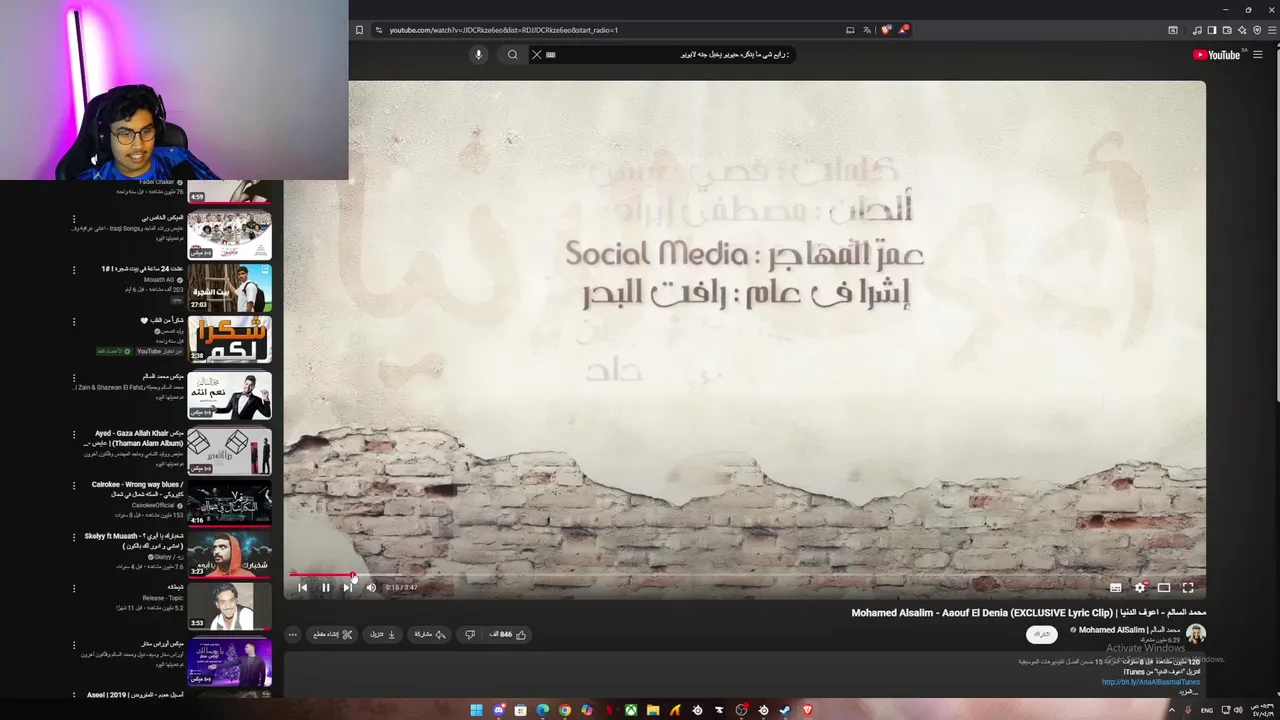1280x720 pixels.
Task: Click the CairokeeOfficial channel name
Action: pos(151,505)
